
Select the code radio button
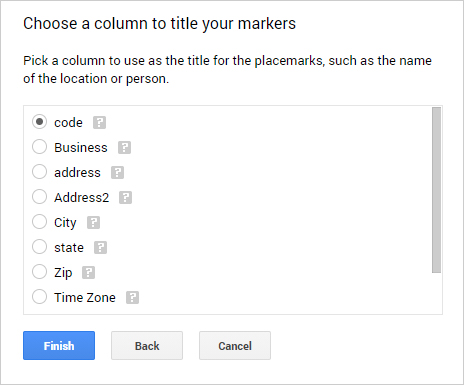click(39, 122)
